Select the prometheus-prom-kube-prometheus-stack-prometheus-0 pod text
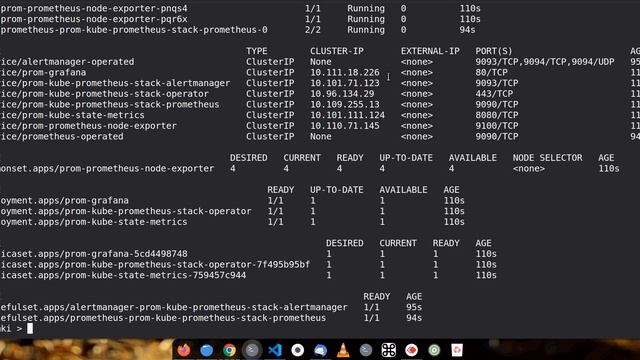Viewport: 640px width, 360px height. tap(134, 30)
